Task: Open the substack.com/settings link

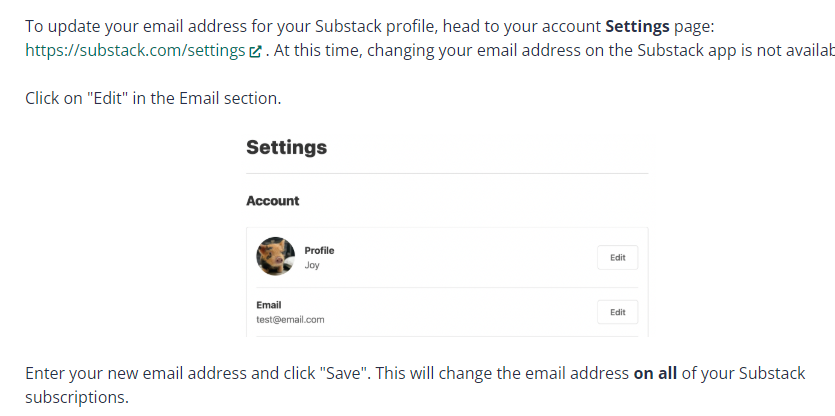Action: [135, 51]
